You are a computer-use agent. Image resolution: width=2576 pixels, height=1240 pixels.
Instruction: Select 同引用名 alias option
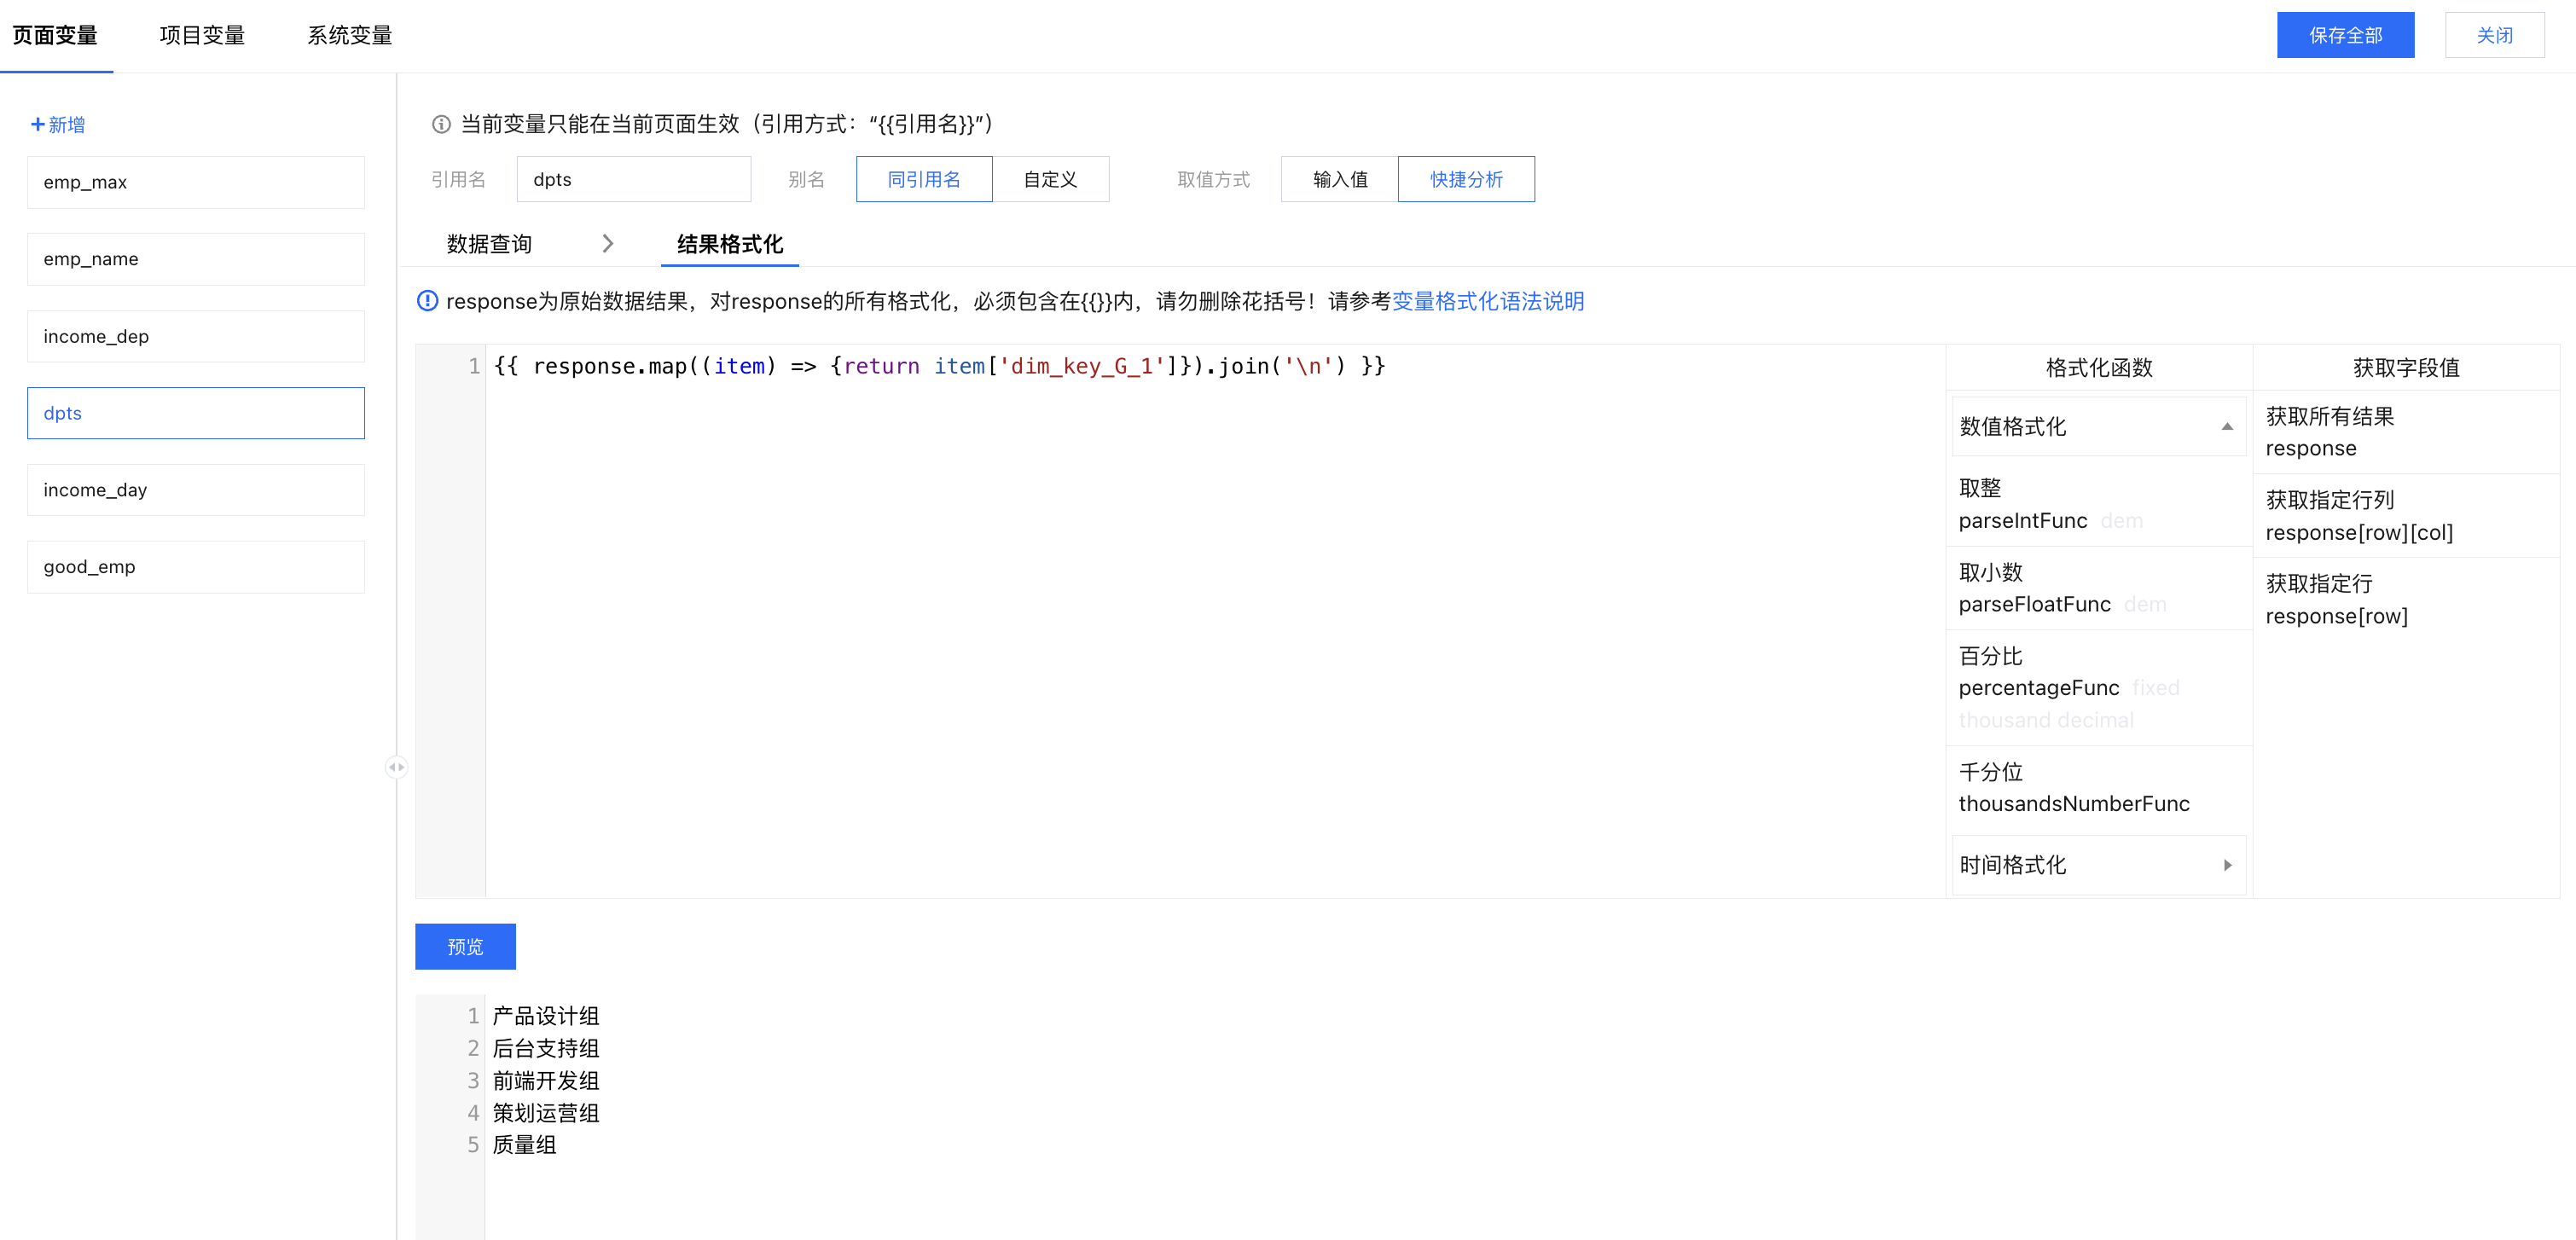coord(923,179)
